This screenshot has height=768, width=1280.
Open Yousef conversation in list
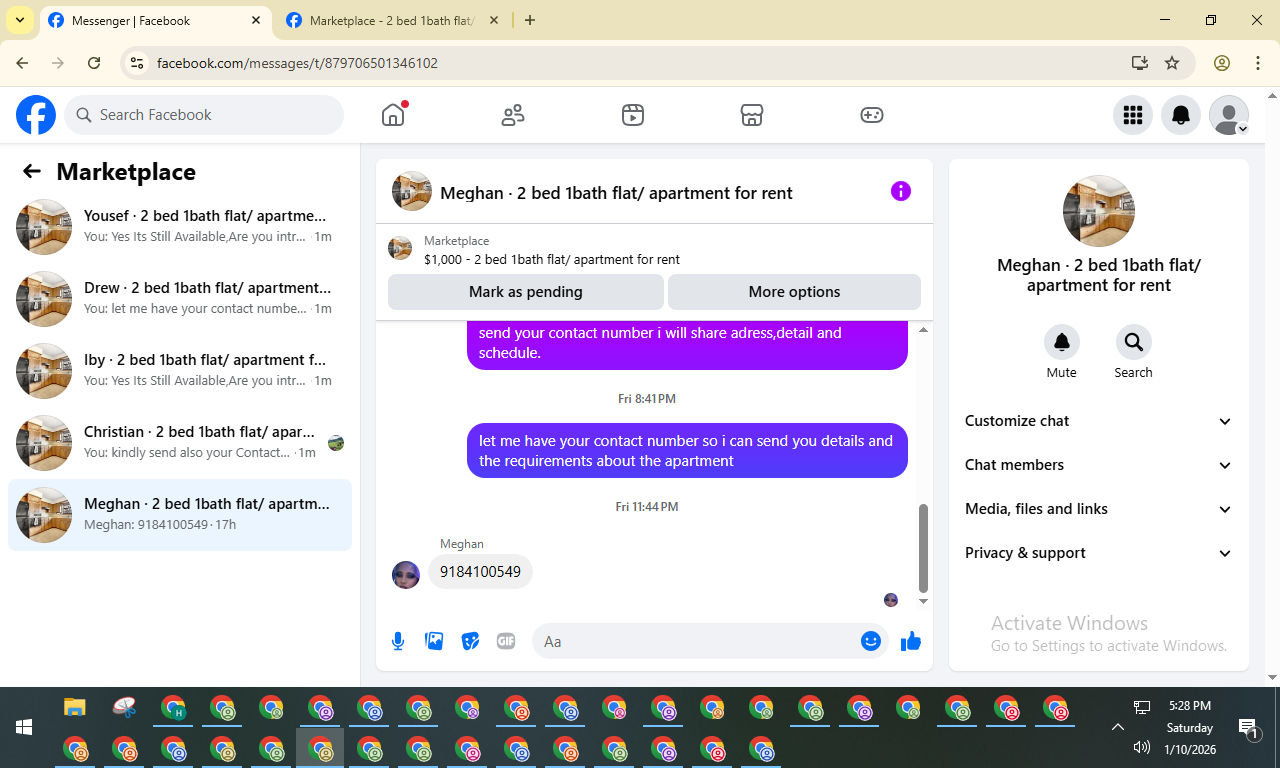180,227
